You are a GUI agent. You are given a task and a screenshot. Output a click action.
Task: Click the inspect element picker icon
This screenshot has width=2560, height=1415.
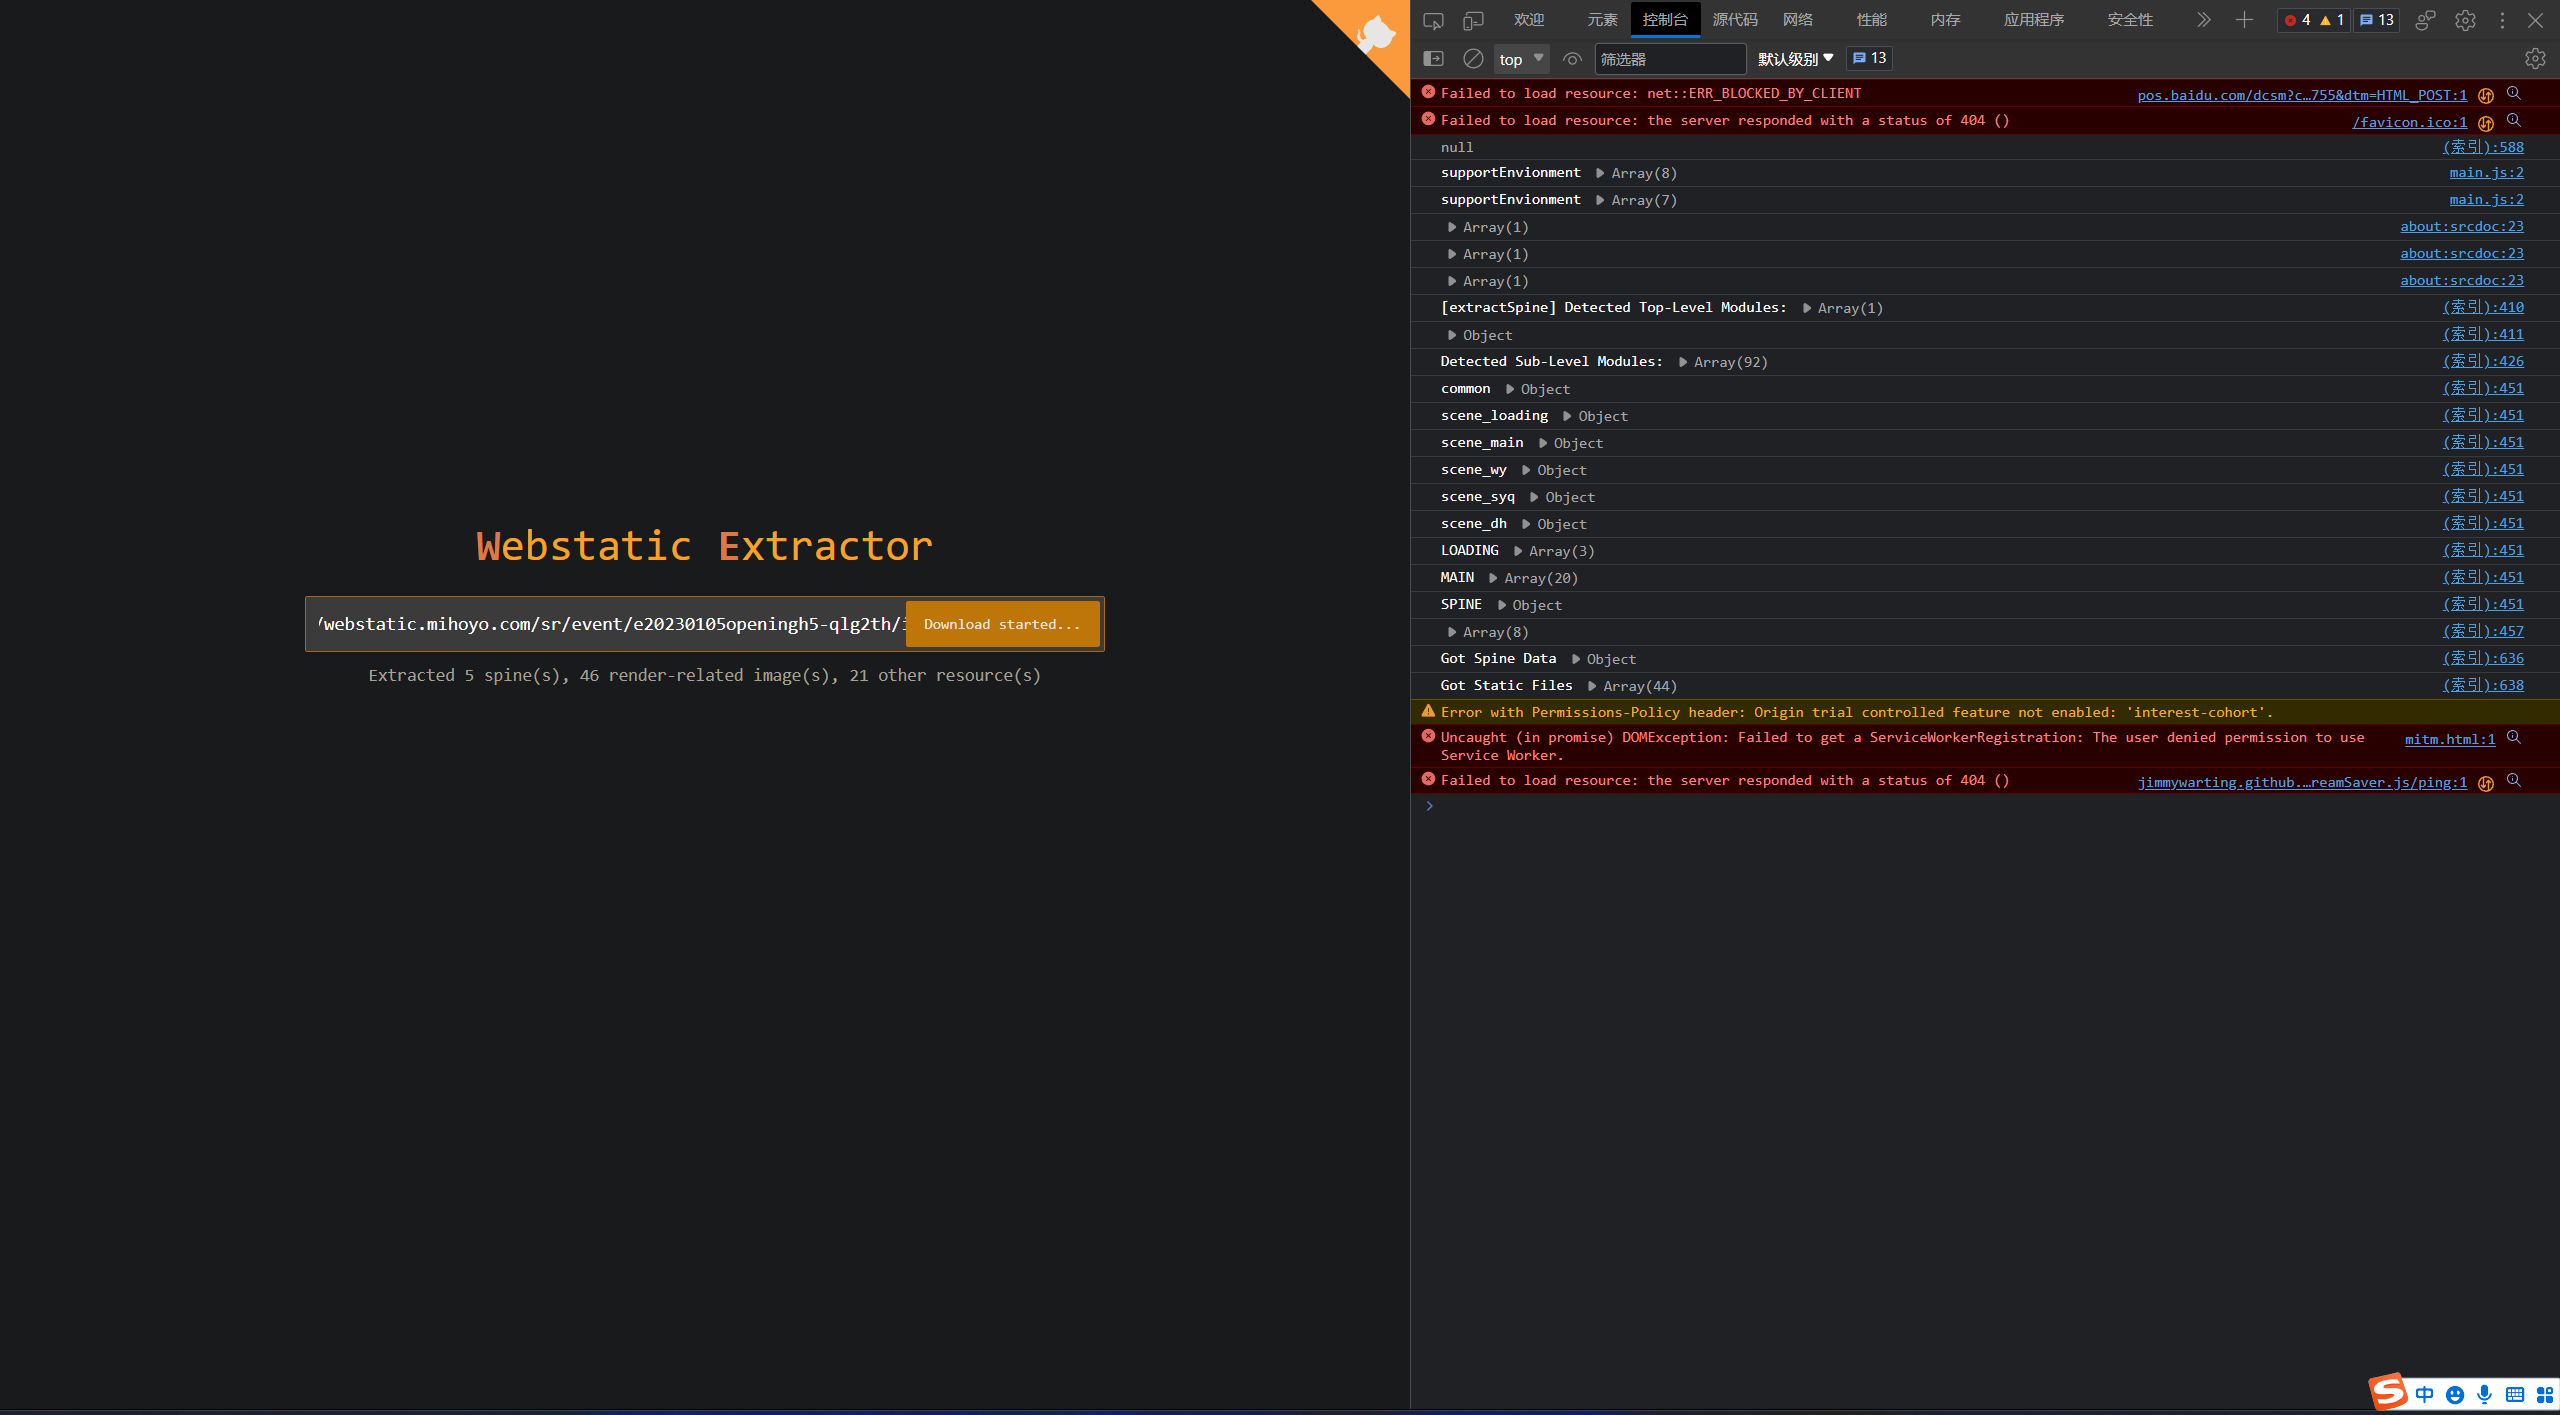point(1433,21)
